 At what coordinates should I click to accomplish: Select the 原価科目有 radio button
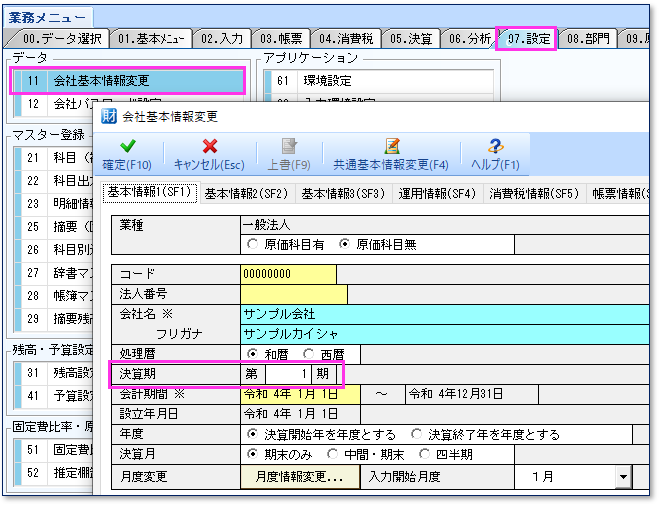click(252, 243)
